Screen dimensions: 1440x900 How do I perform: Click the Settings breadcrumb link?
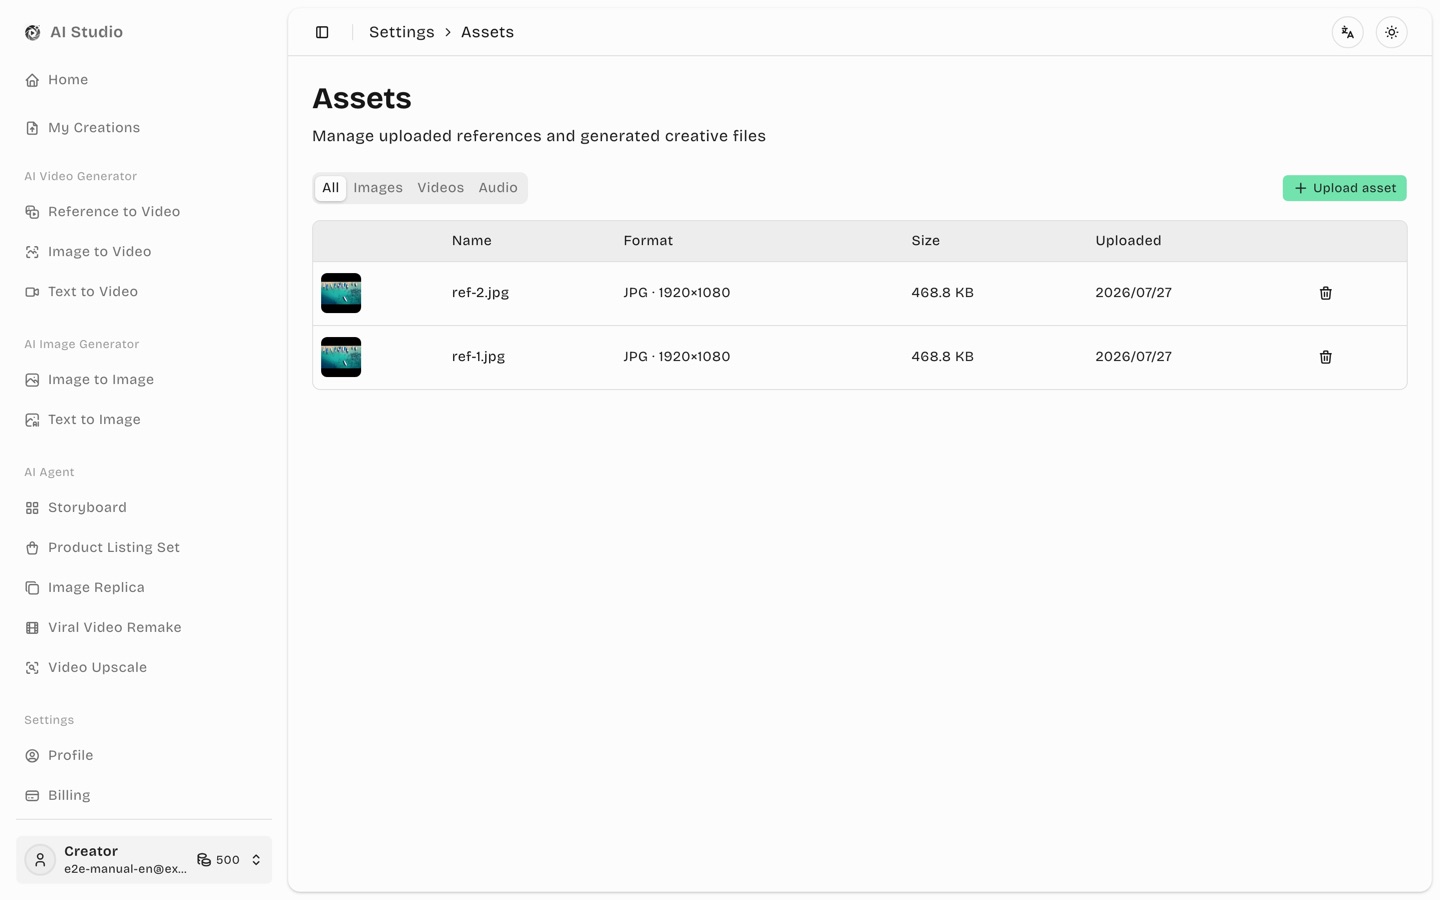point(402,32)
